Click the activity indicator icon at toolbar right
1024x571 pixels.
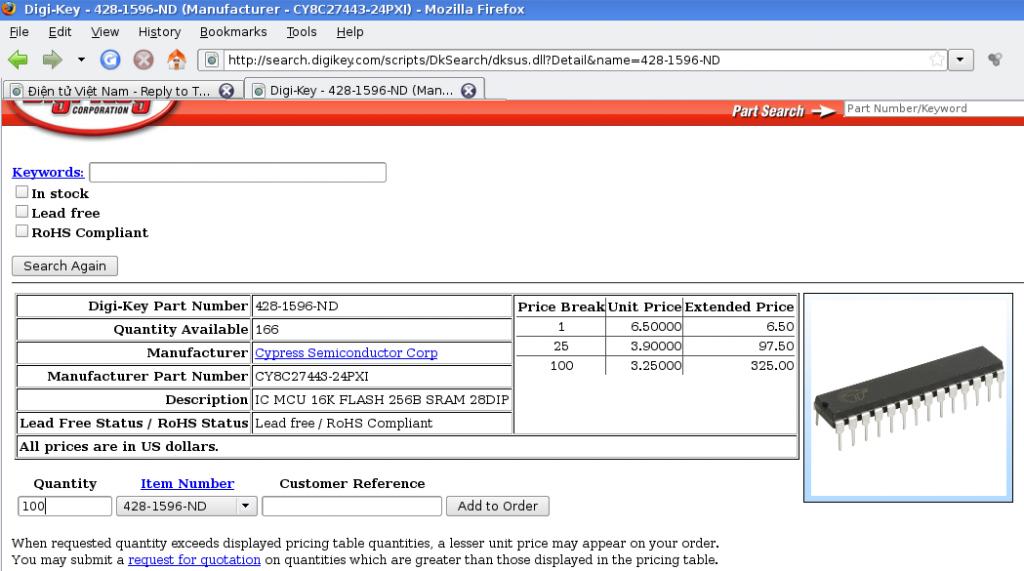[x=995, y=59]
